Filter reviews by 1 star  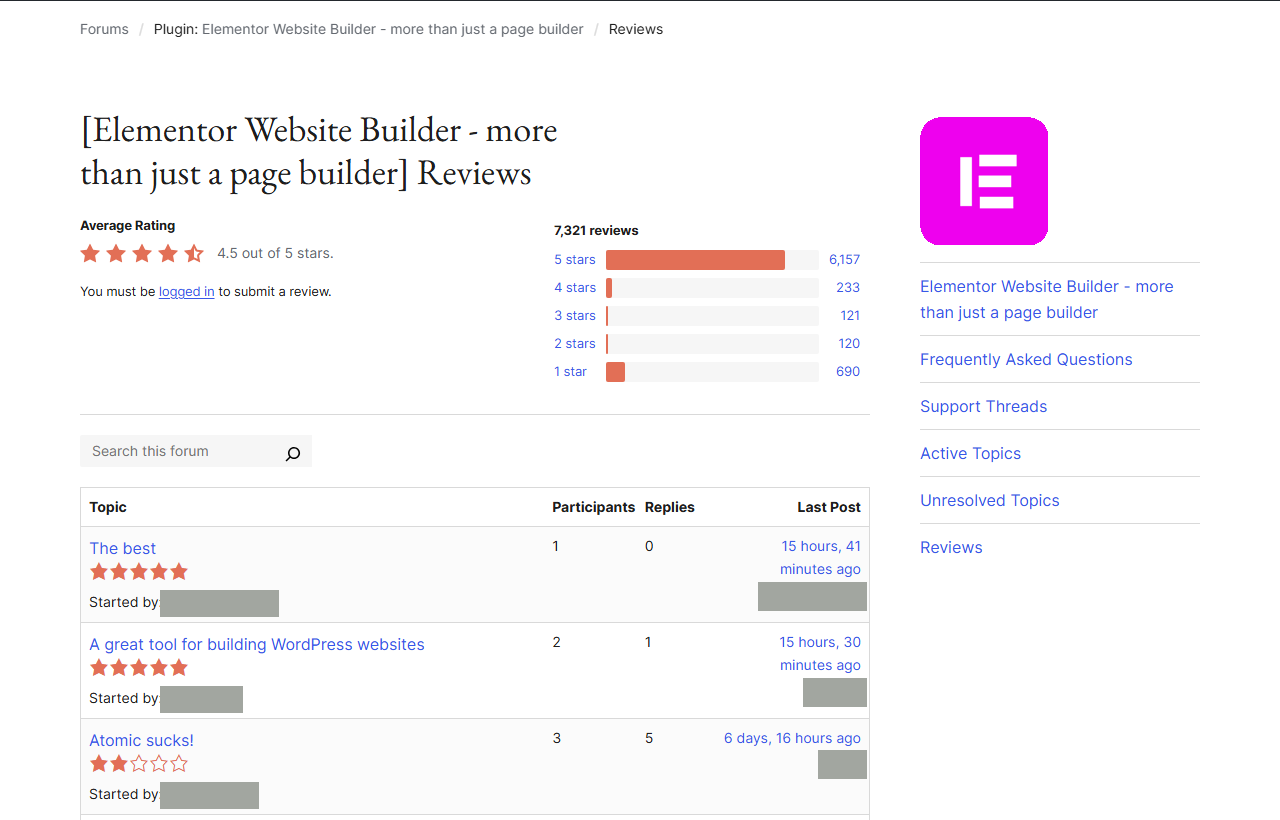point(571,371)
